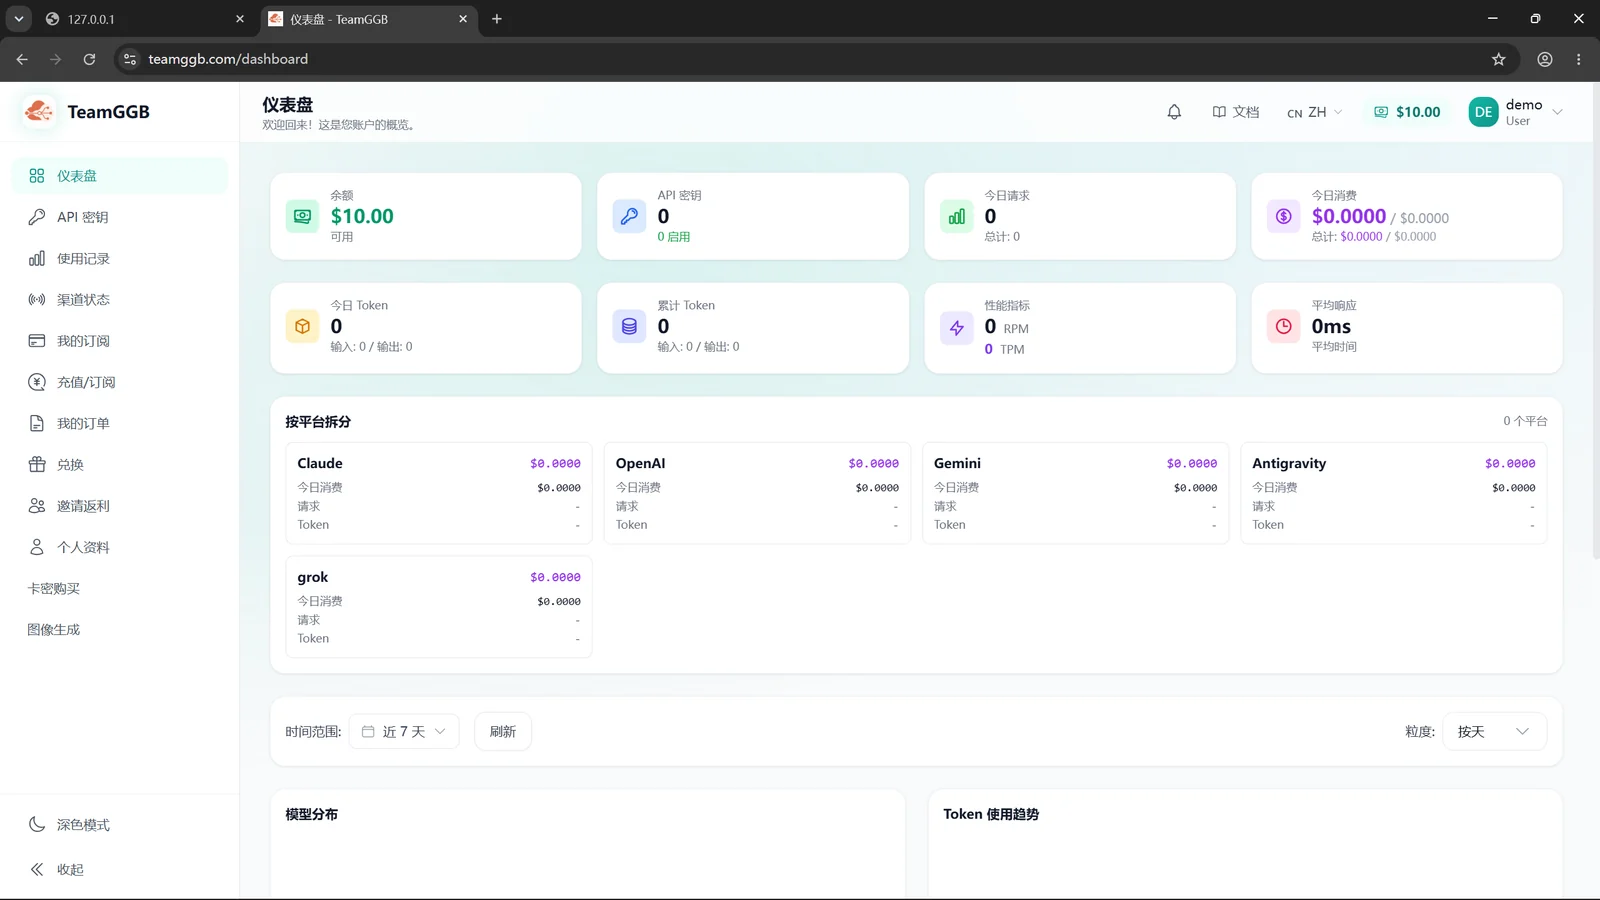Click the OpenAI platform card title
1600x900 pixels.
click(640, 463)
